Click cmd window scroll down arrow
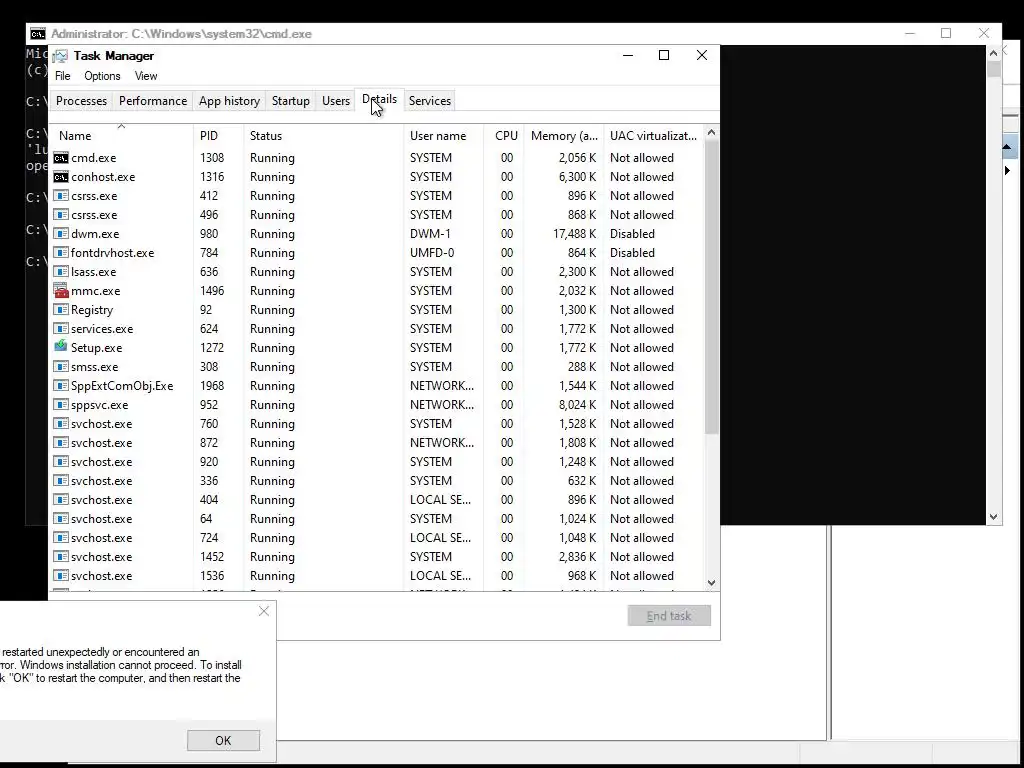 [x=993, y=517]
